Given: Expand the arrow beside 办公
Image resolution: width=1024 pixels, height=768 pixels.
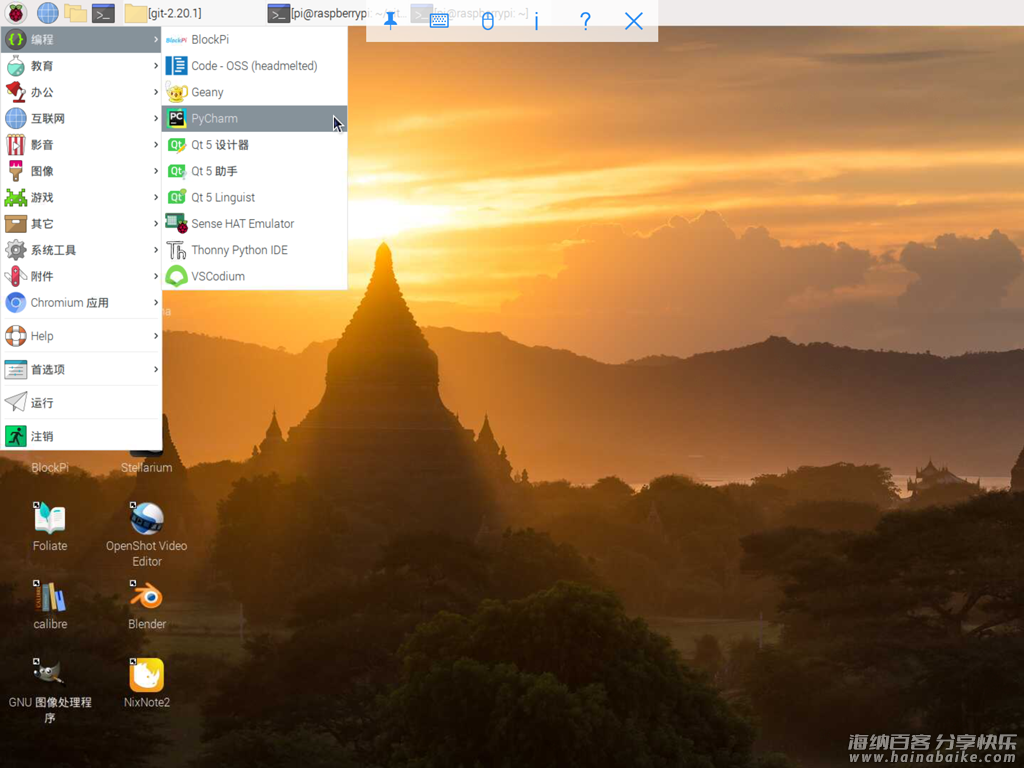Looking at the screenshot, I should [x=155, y=92].
